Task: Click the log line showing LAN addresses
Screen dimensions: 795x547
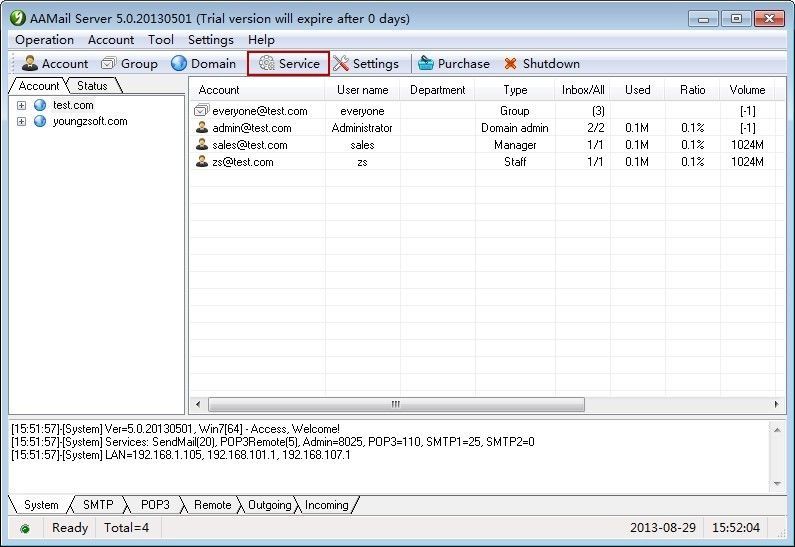Action: click(x=180, y=455)
